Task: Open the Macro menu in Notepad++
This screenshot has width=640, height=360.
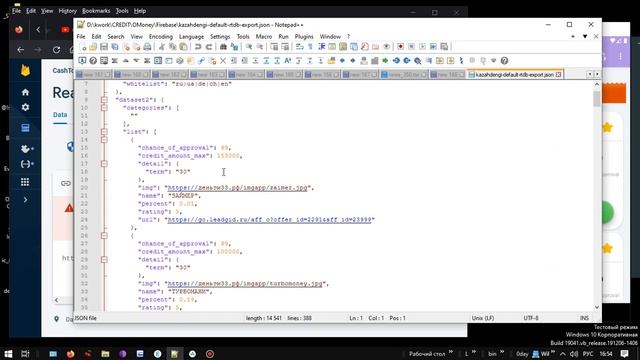Action: coord(264,36)
